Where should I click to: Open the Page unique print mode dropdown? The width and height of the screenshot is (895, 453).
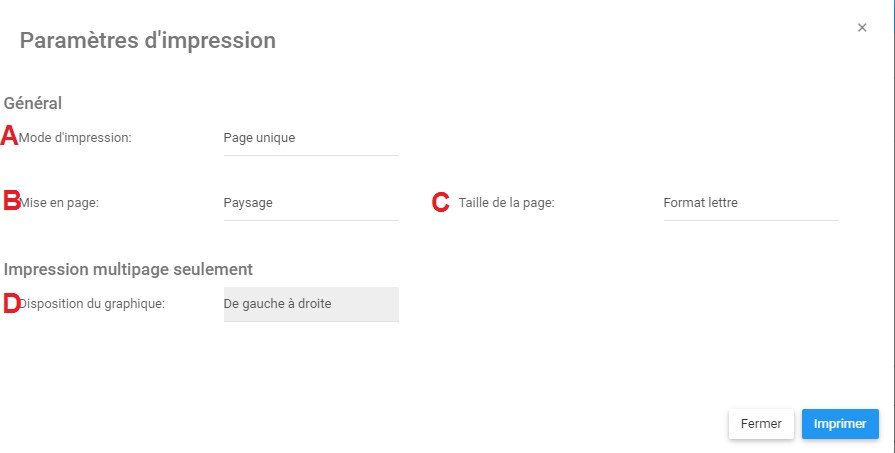310,138
